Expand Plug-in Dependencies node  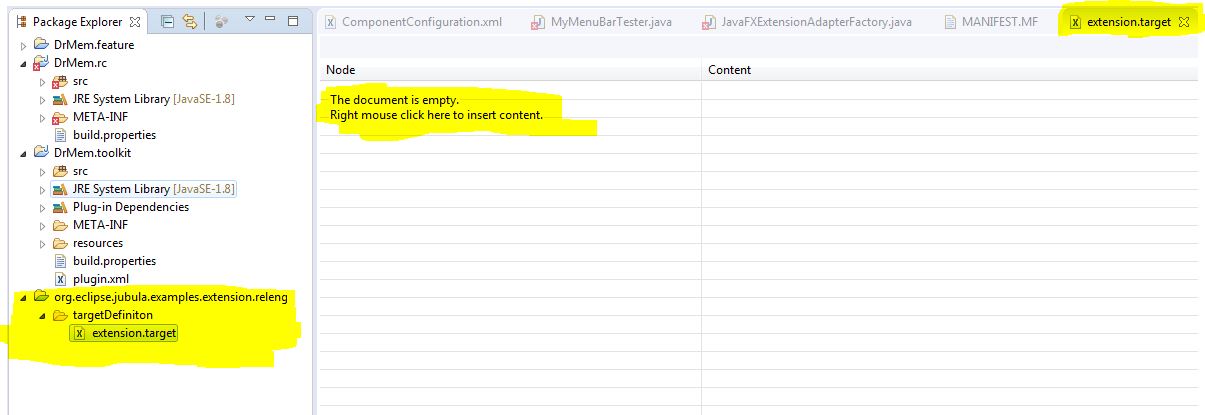coord(43,207)
